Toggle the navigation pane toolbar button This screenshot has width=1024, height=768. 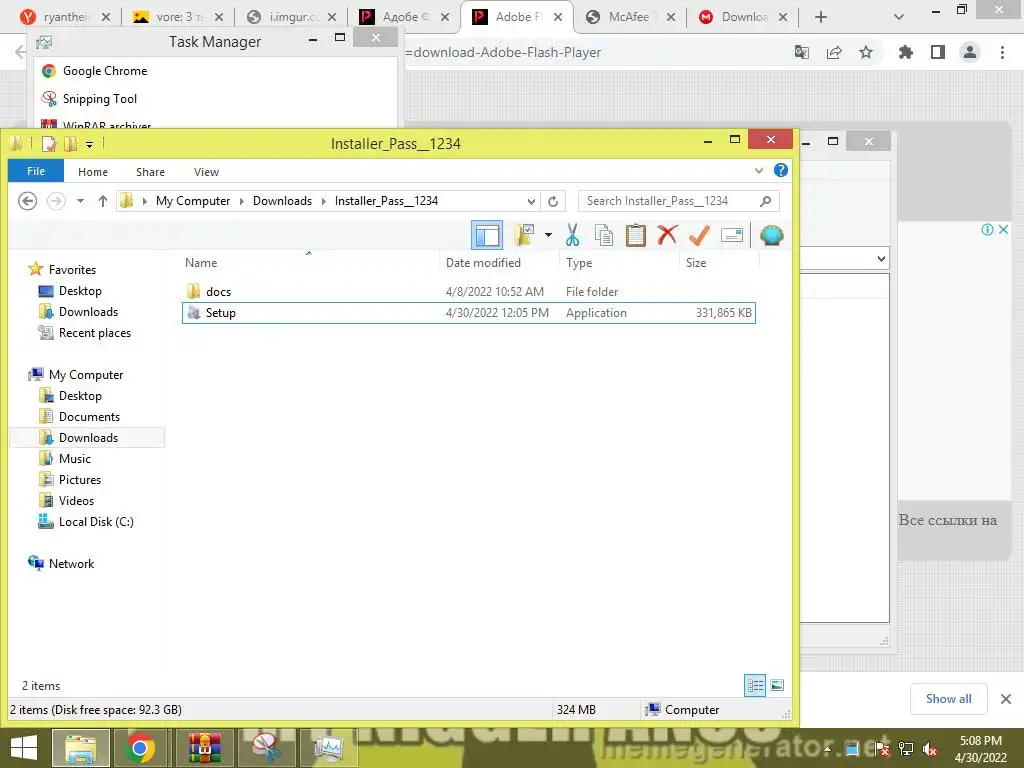coord(487,235)
